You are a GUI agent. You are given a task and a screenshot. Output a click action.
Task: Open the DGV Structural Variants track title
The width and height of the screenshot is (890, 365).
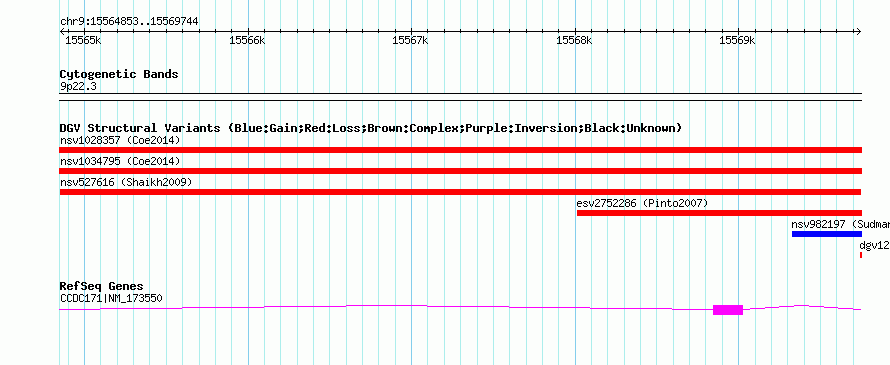(371, 128)
